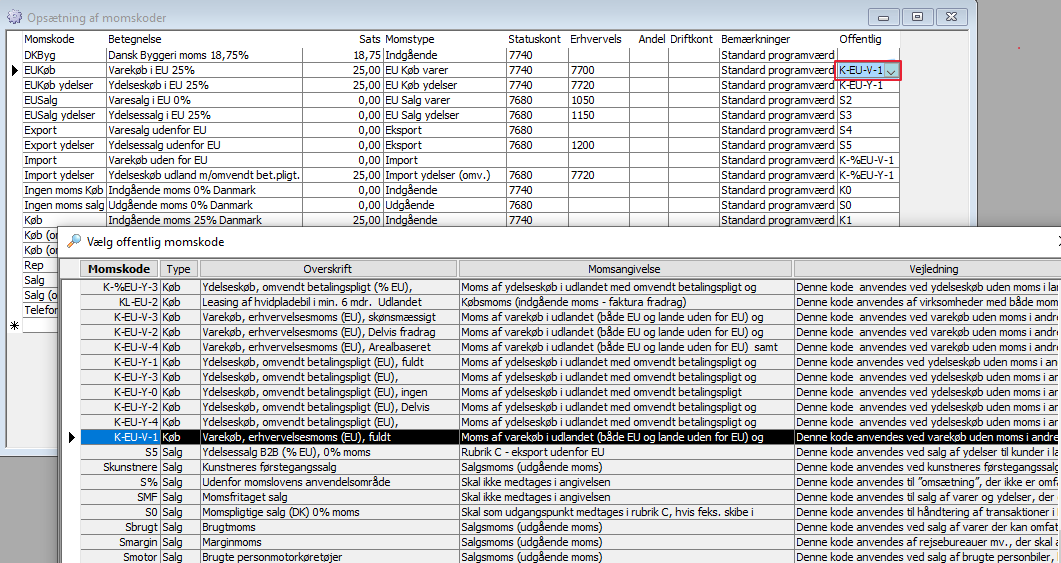Click the row arrow beside the highlighted K-EU-V-1 row

coord(70,437)
